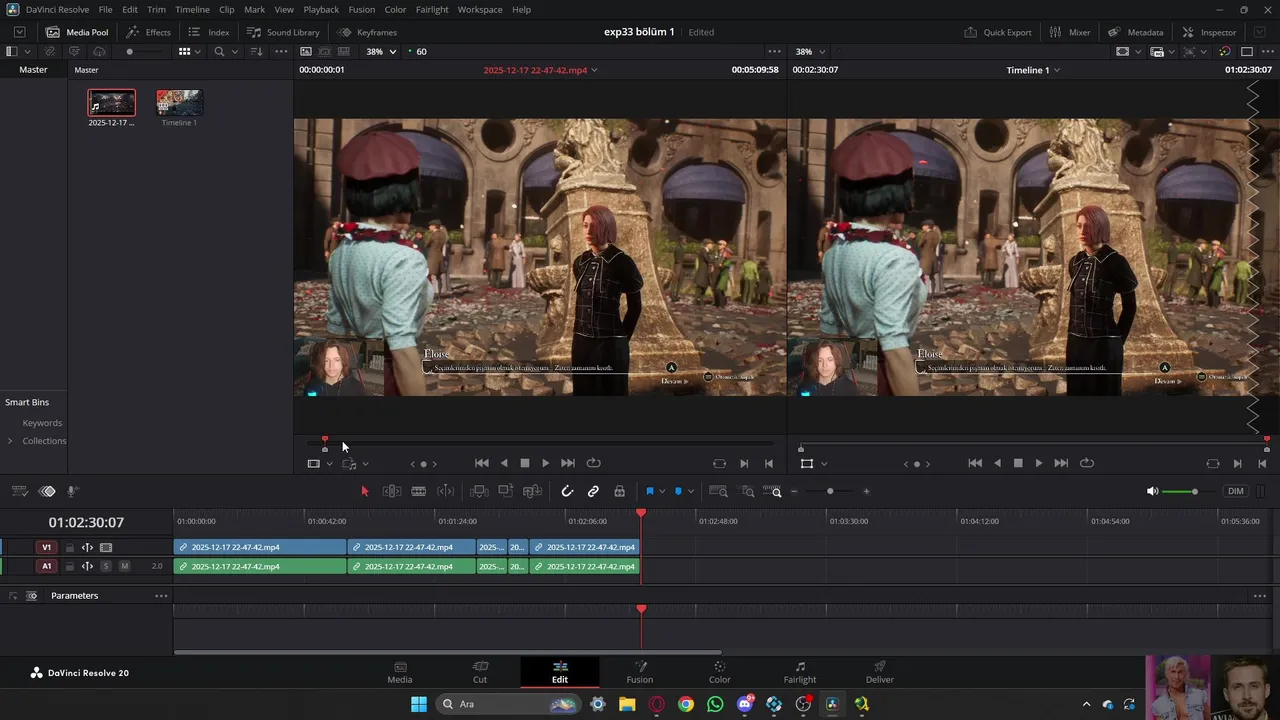Stop playback in timeline viewer
Viewport: 1280px width, 720px height.
(1018, 463)
